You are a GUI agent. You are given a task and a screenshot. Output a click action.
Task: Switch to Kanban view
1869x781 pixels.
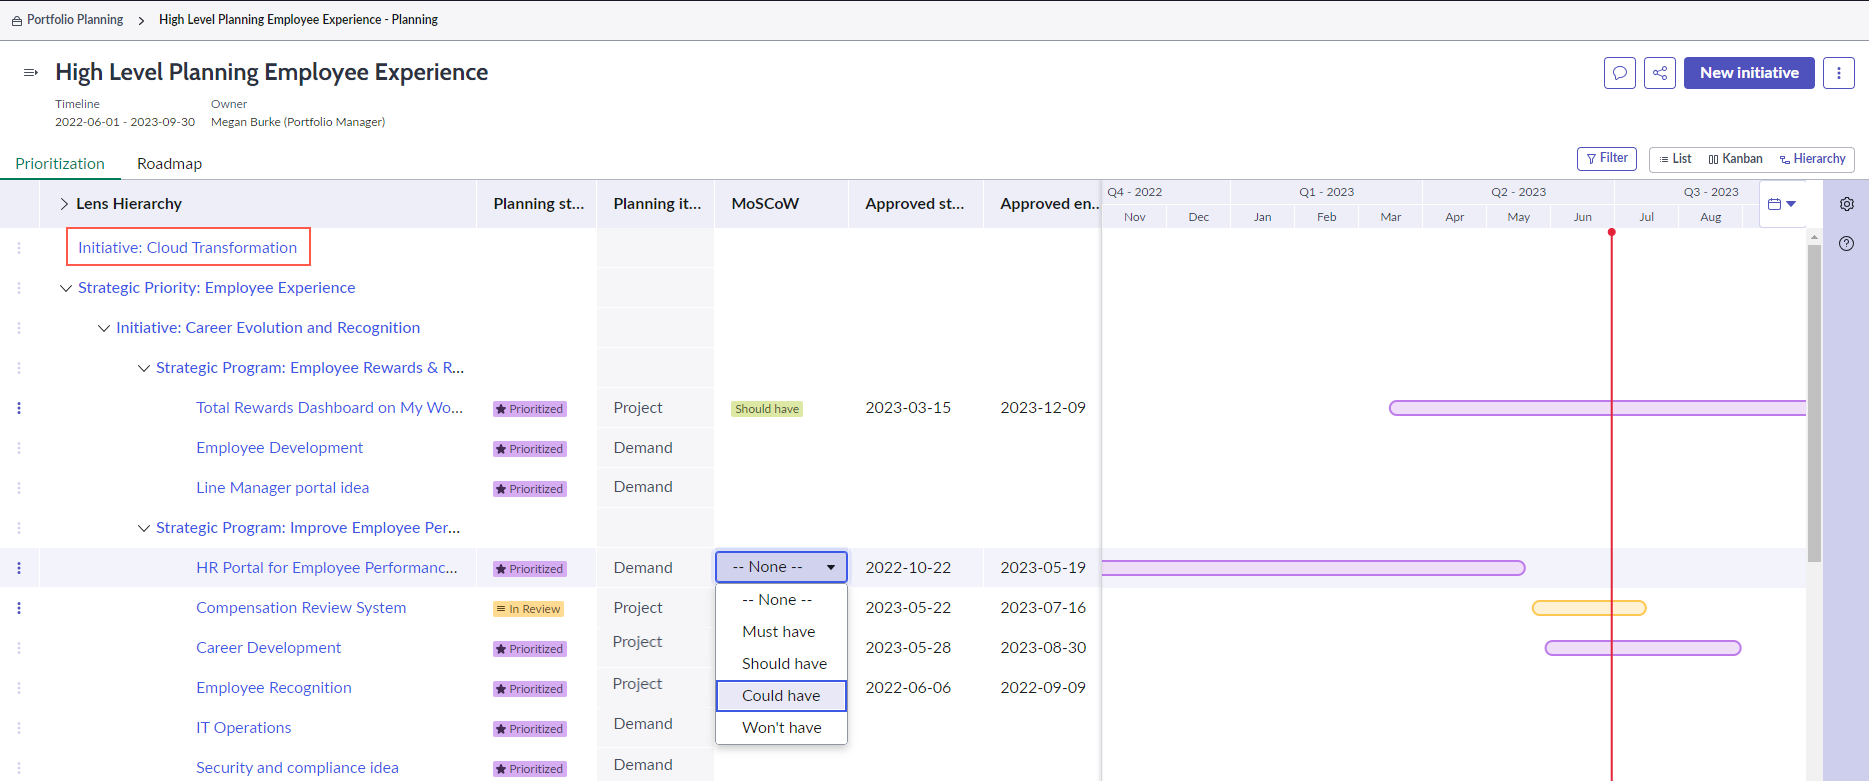pos(1735,159)
